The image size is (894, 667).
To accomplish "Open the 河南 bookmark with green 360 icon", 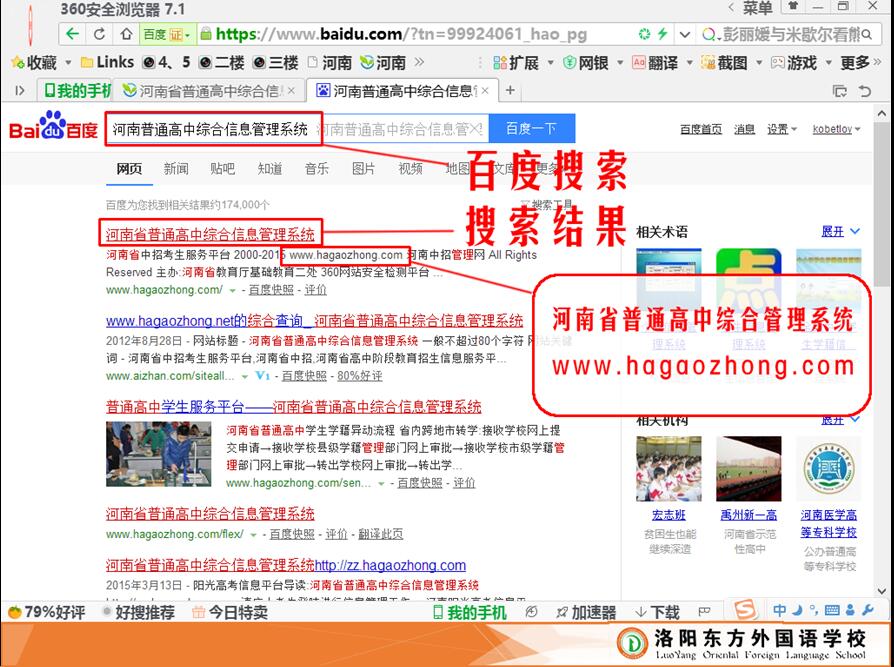I will [383, 62].
